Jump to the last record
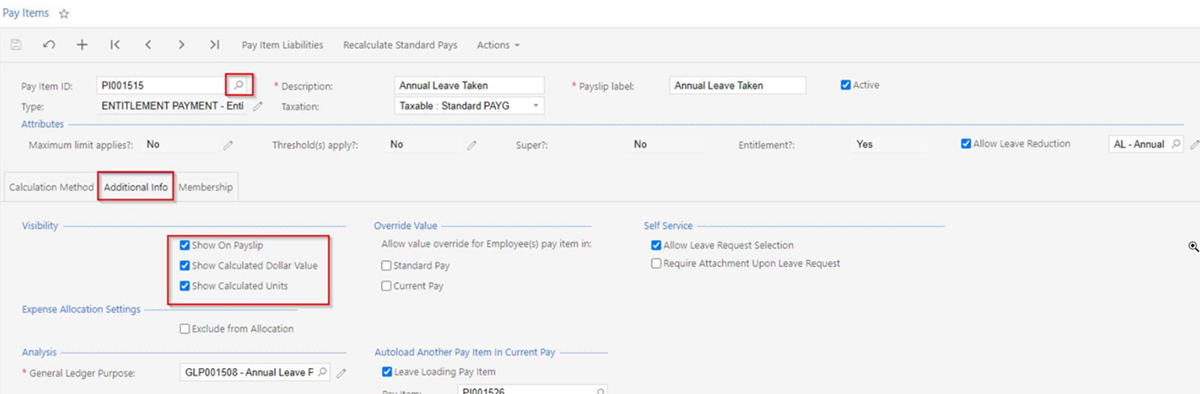Screen dimensions: 1200x394 214,45
